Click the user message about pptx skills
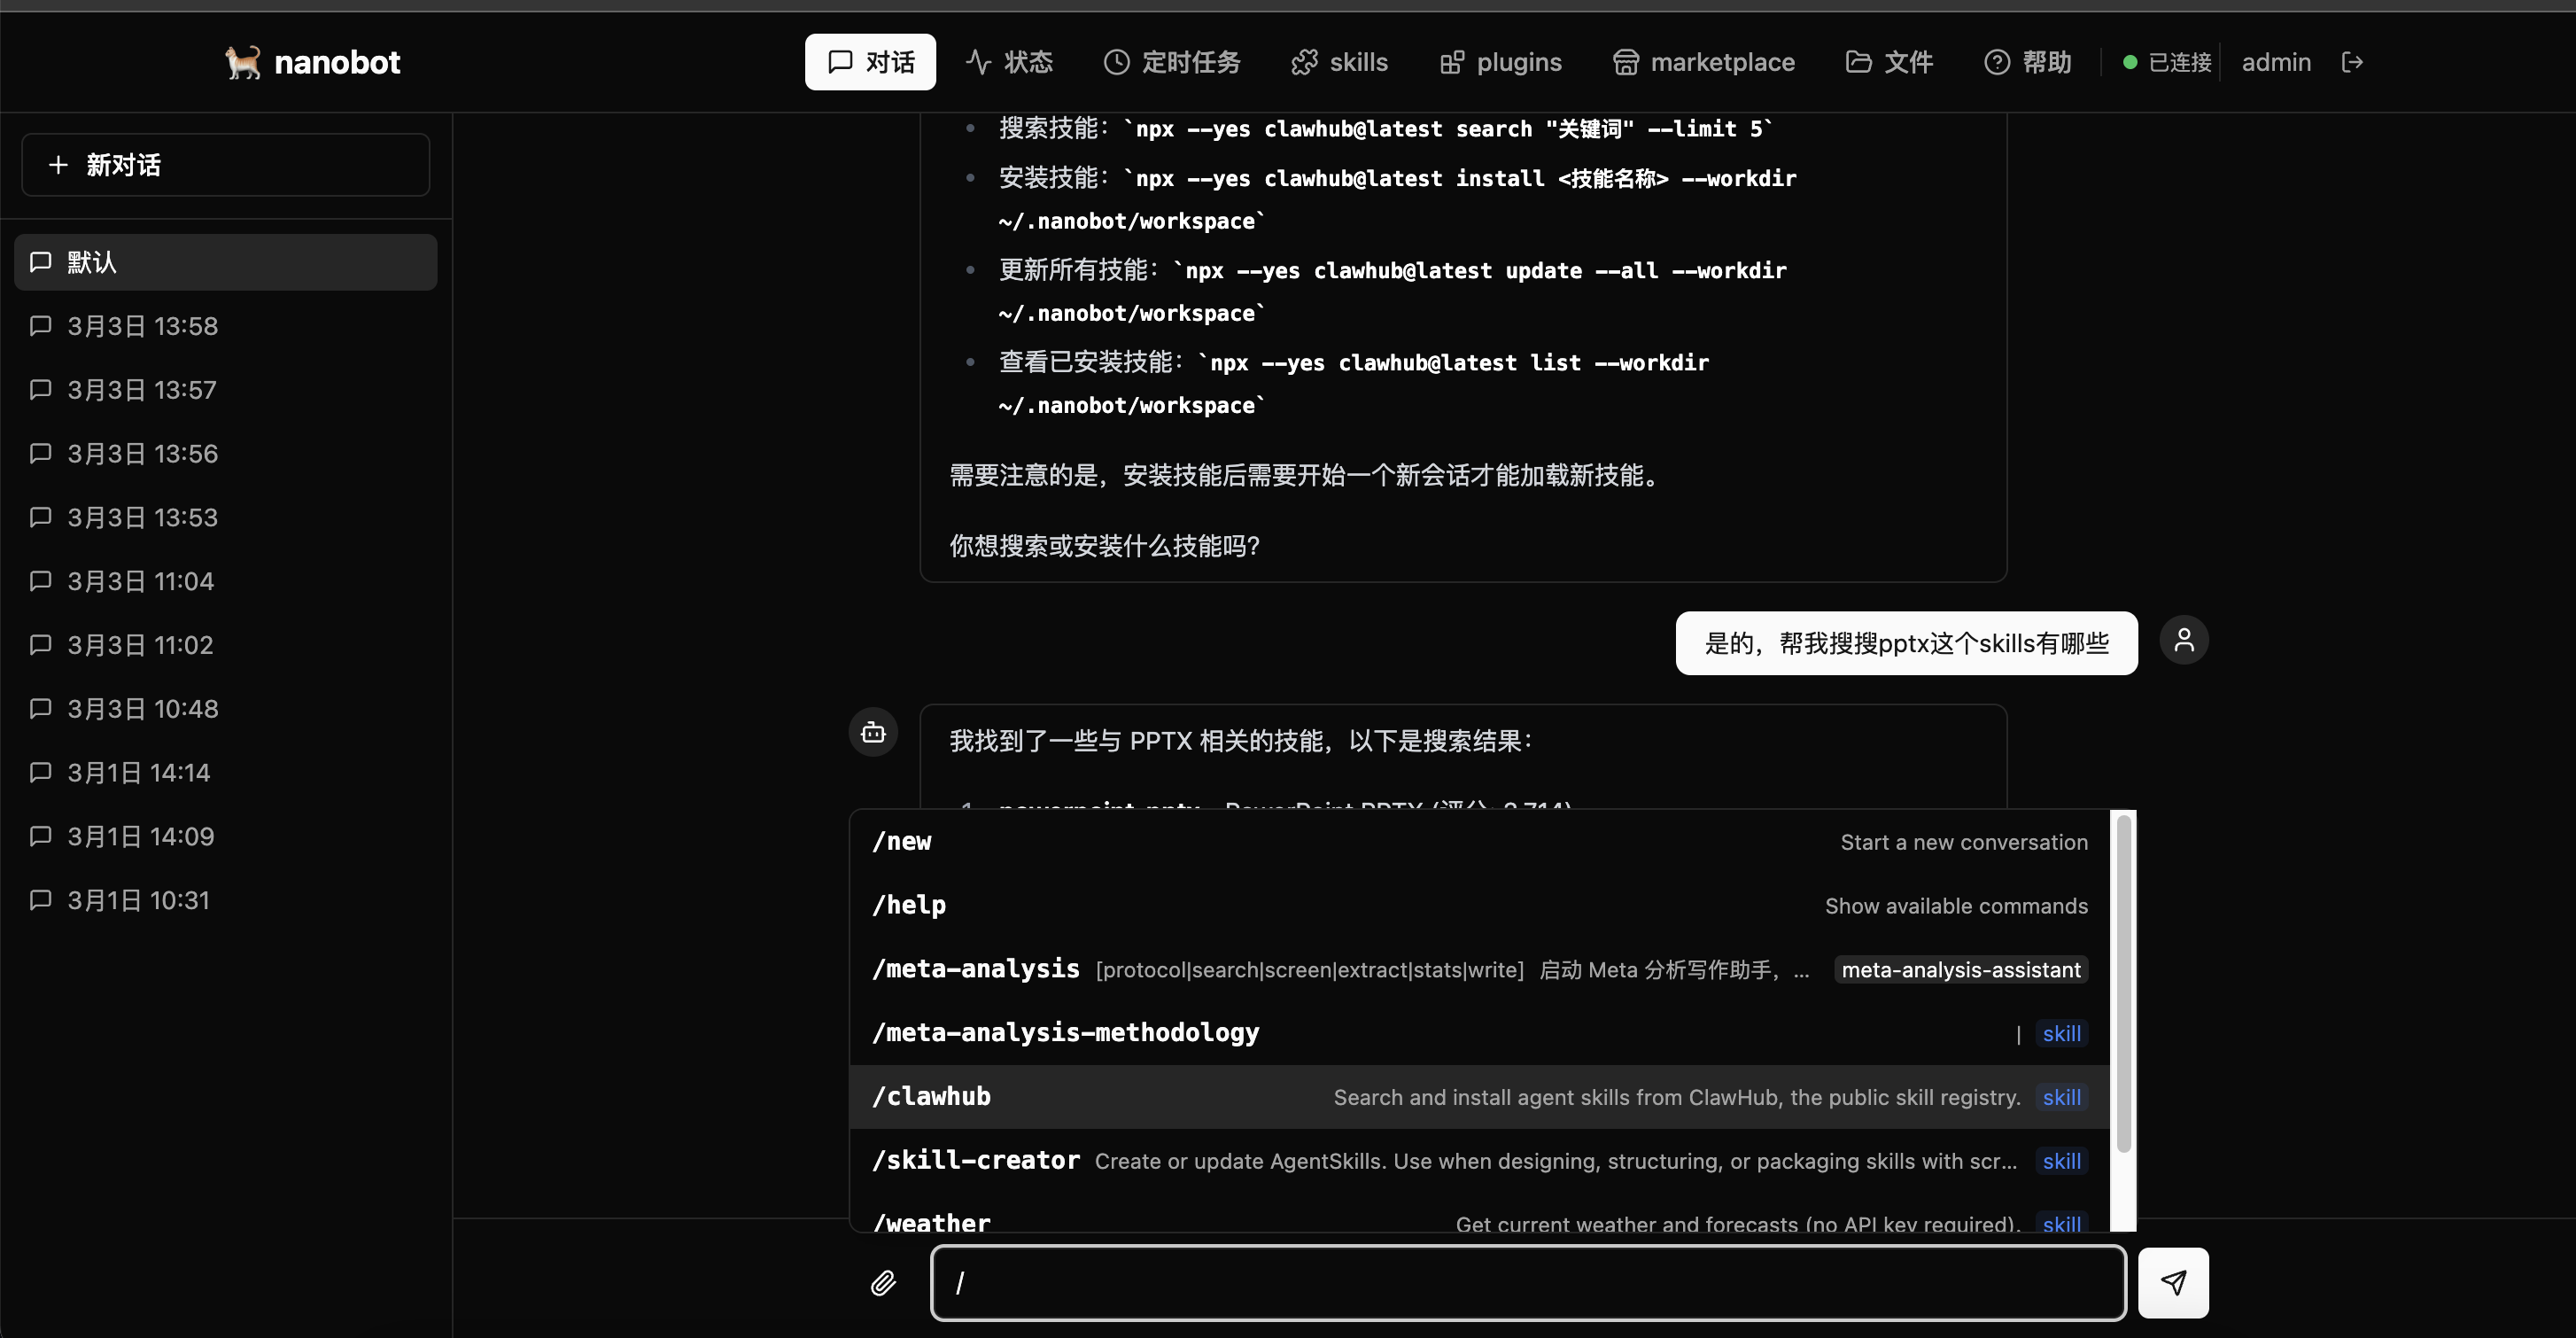The width and height of the screenshot is (2576, 1338). tap(1906, 643)
